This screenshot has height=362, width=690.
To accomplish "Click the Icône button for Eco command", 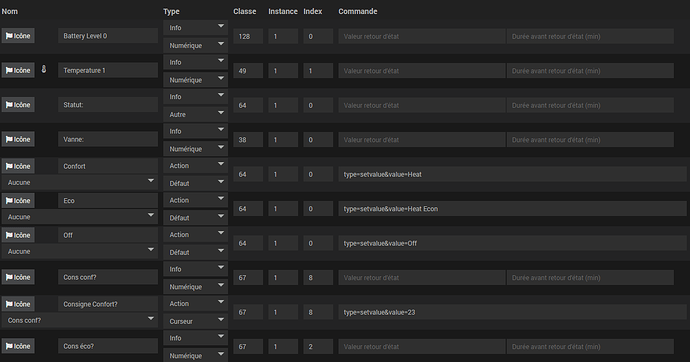I will 18,201.
